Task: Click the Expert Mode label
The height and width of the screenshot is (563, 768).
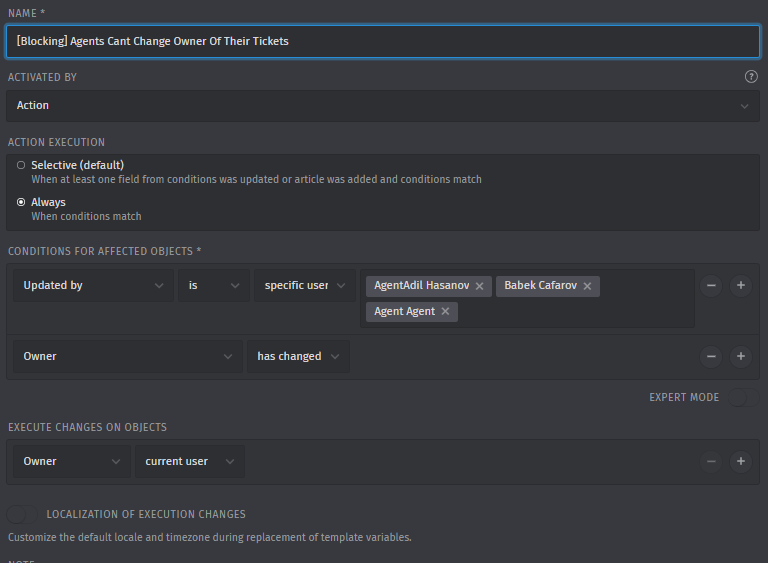Action: [684, 397]
